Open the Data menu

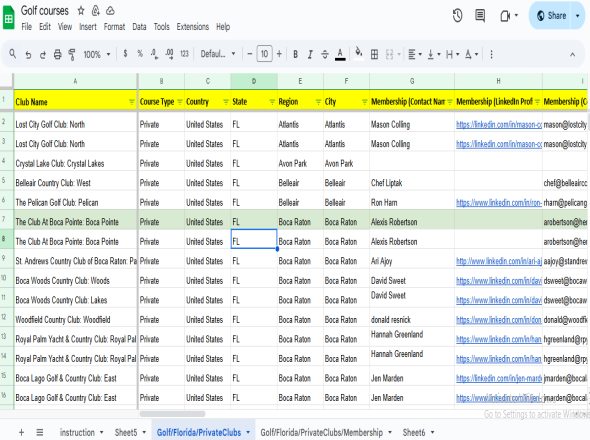pyautogui.click(x=139, y=27)
